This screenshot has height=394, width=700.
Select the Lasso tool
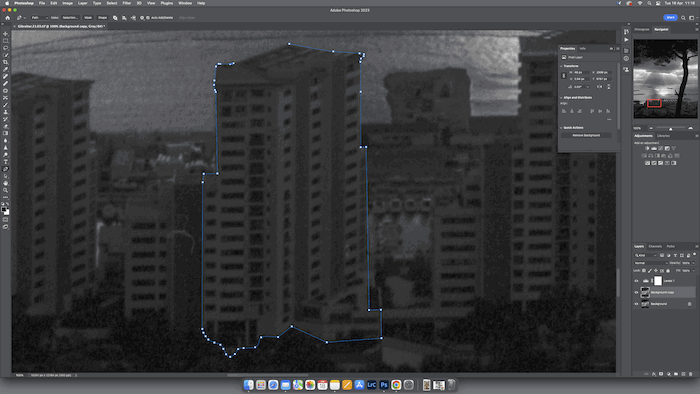coord(5,48)
